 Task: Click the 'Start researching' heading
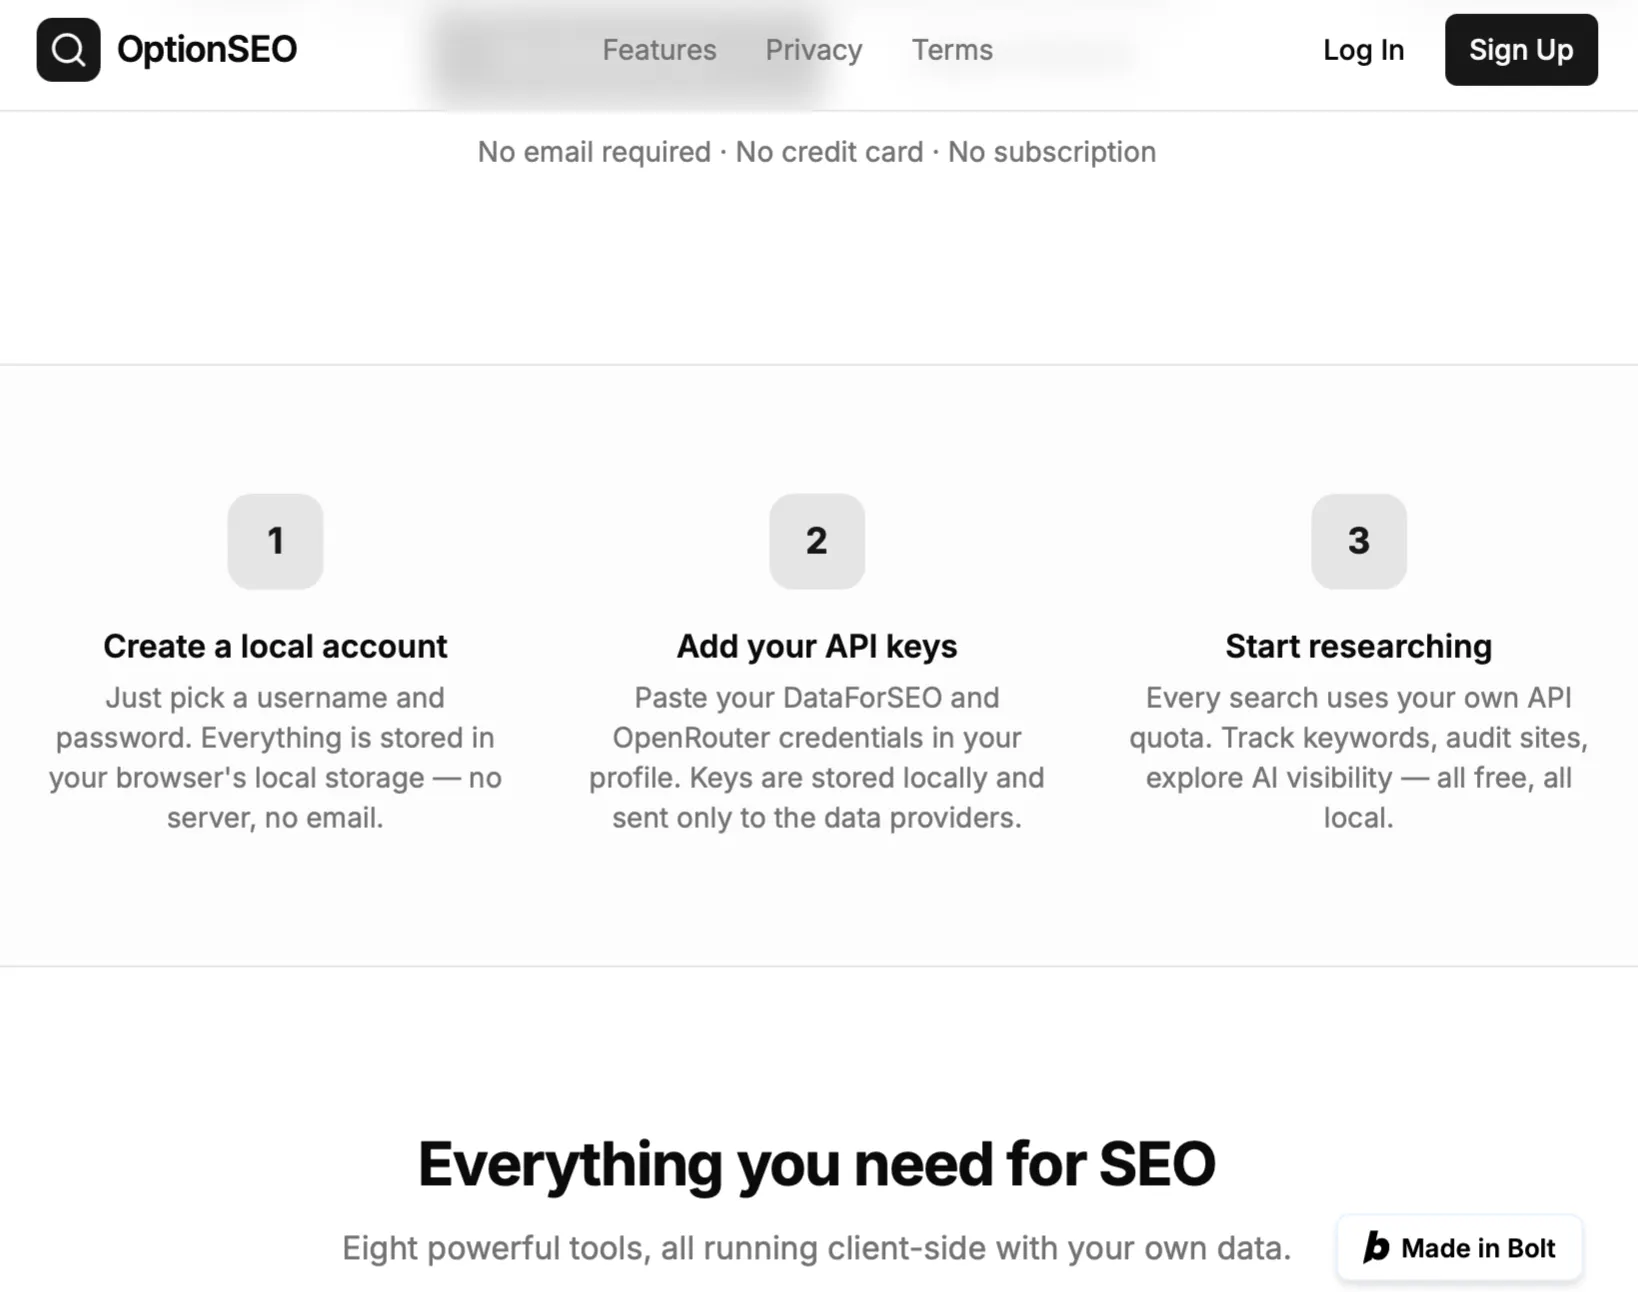pyautogui.click(x=1359, y=646)
